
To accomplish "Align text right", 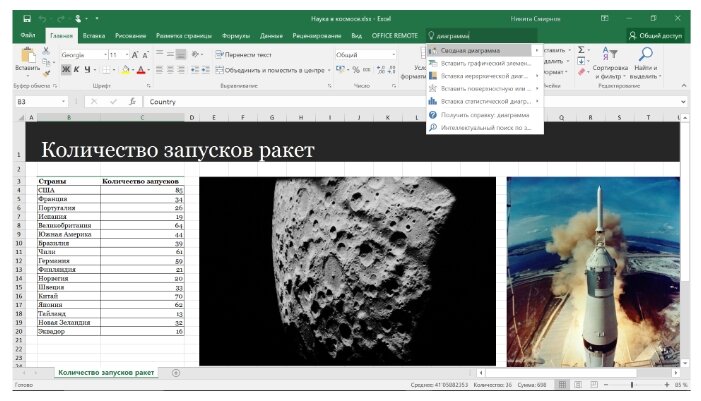I will (x=181, y=70).
